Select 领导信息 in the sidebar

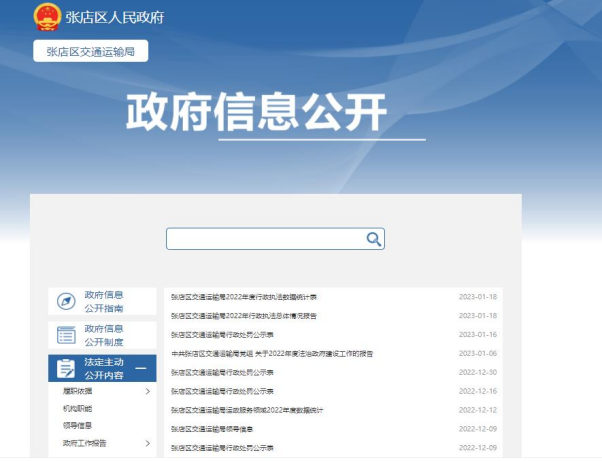tap(77, 425)
